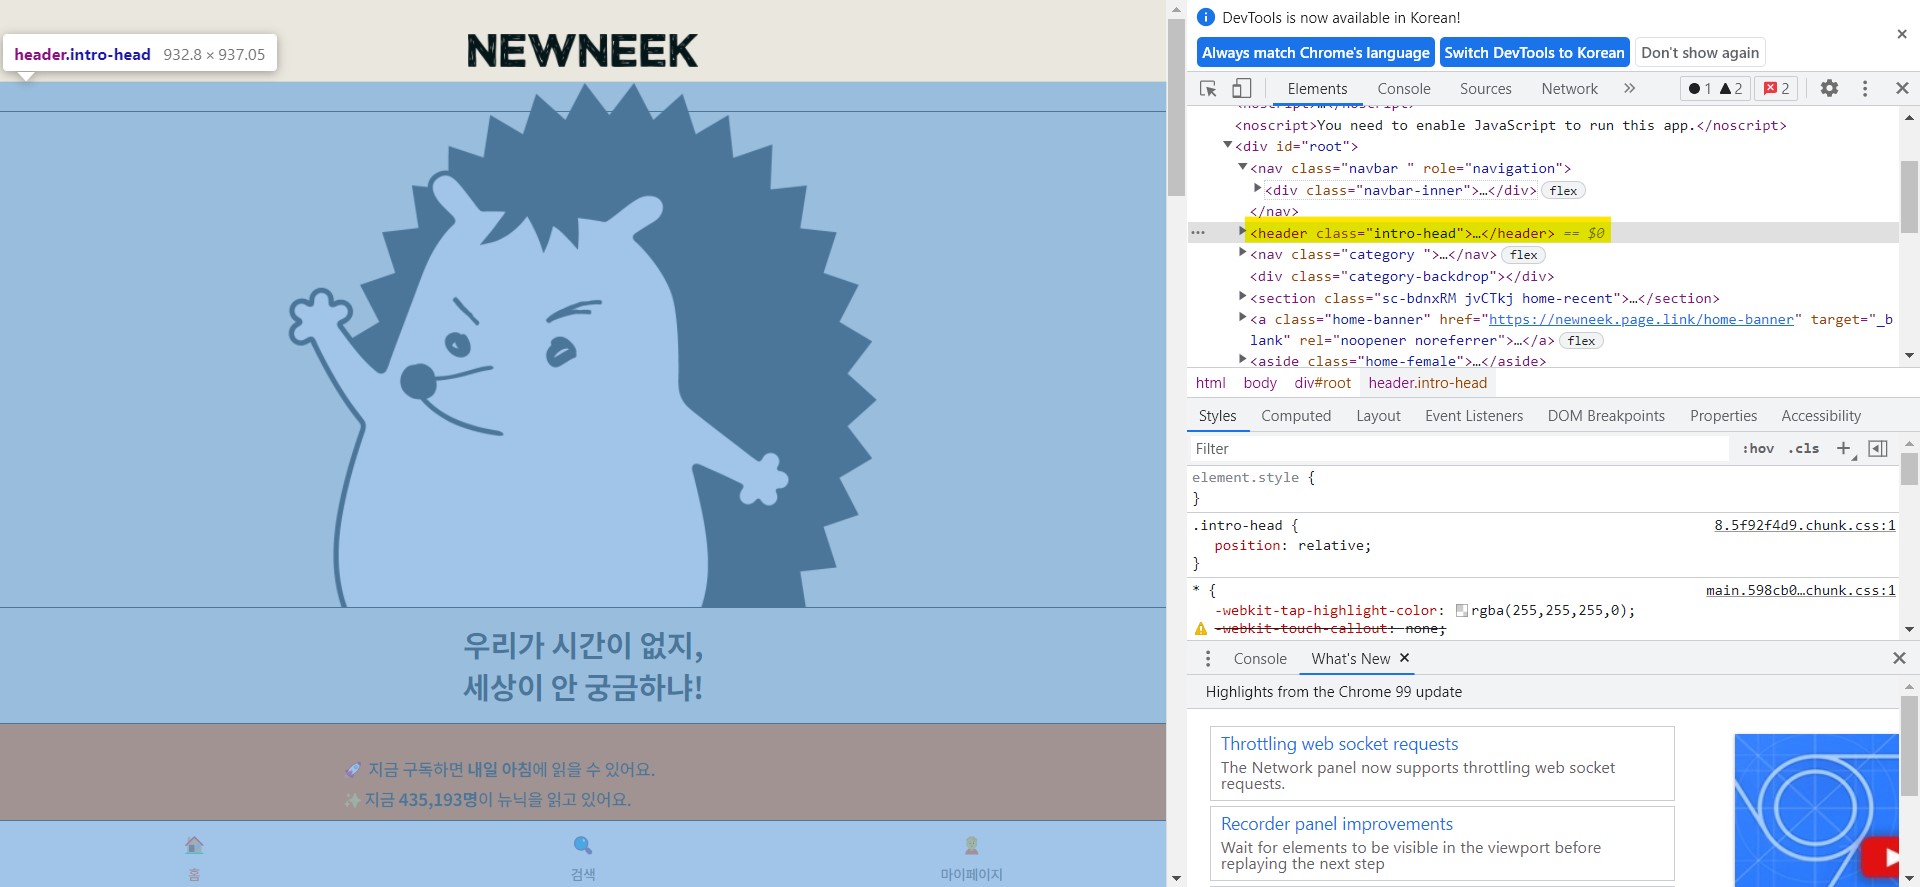Click the warning icon beside webkit-touch-callout
Viewport: 1920px width, 887px height.
tap(1201, 629)
